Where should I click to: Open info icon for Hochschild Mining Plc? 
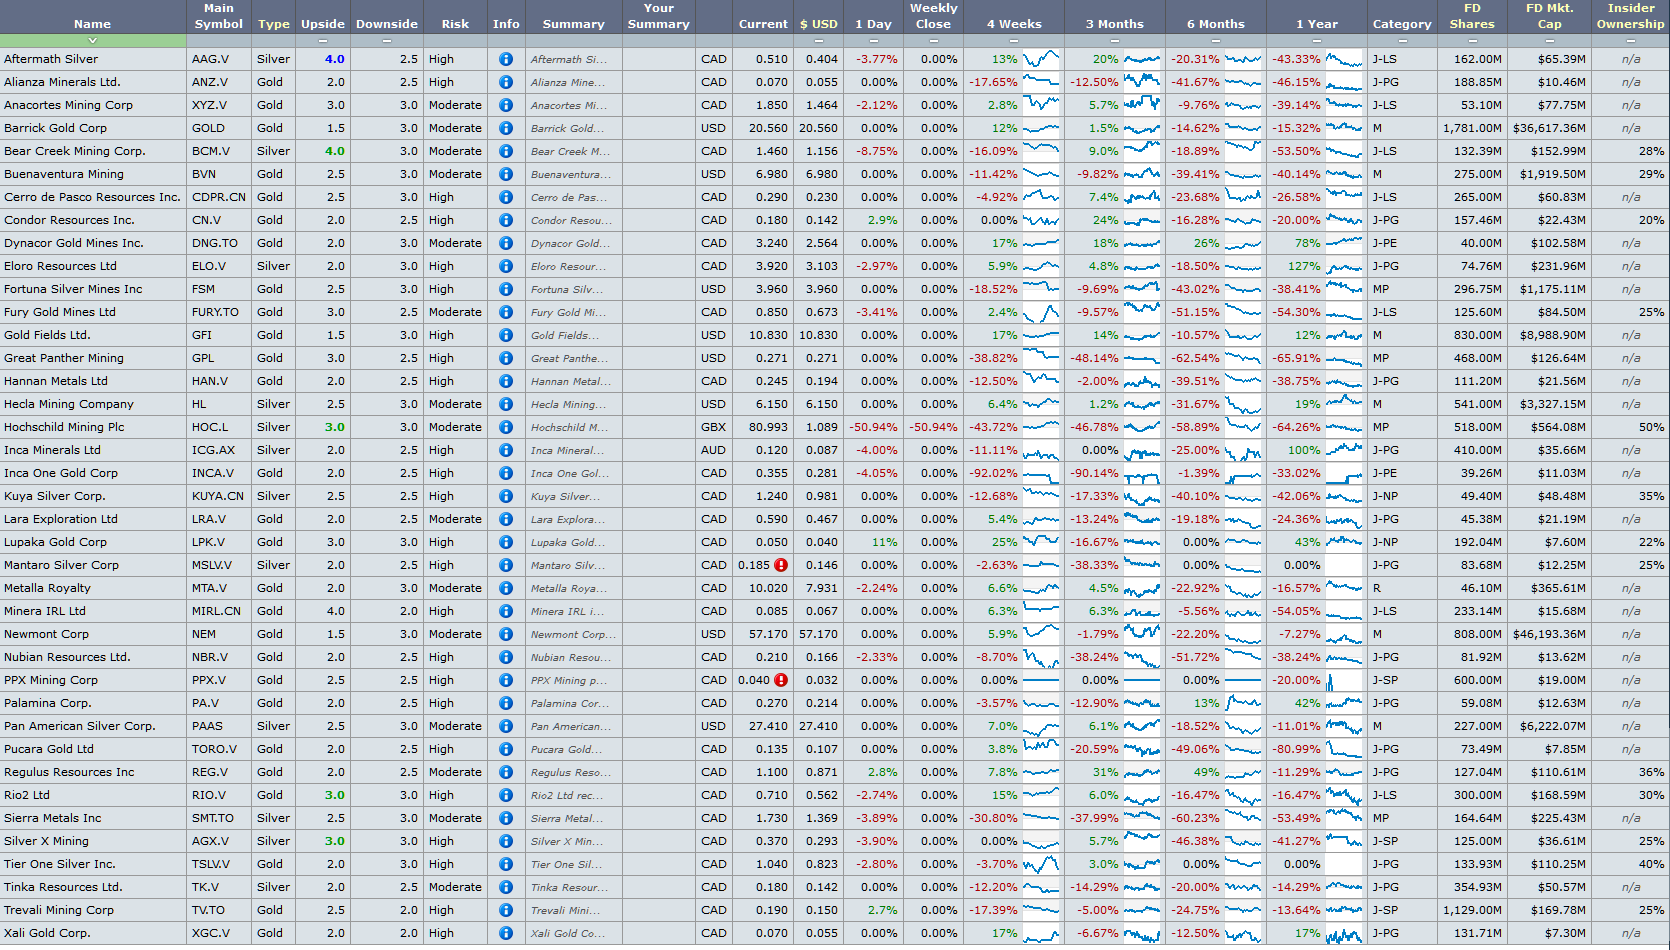coord(506,427)
